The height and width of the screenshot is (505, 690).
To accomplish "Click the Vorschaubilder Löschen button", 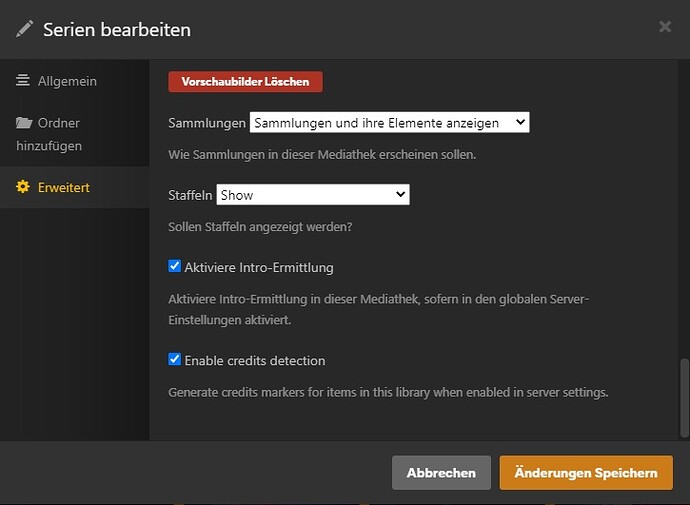I will 245,82.
